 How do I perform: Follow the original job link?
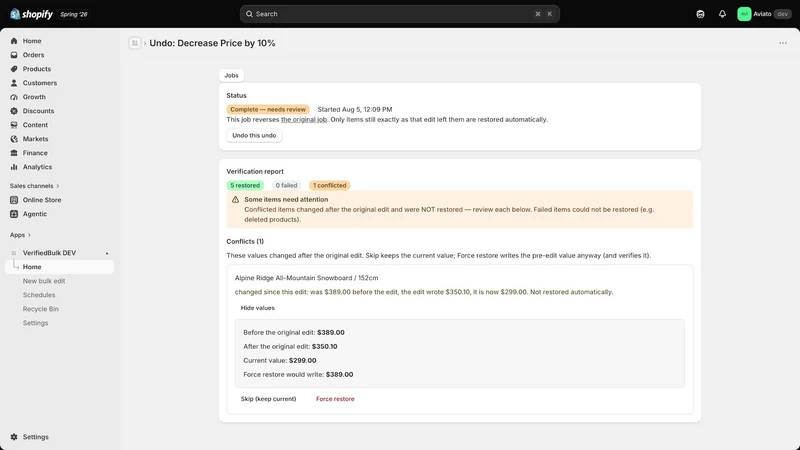tap(304, 119)
